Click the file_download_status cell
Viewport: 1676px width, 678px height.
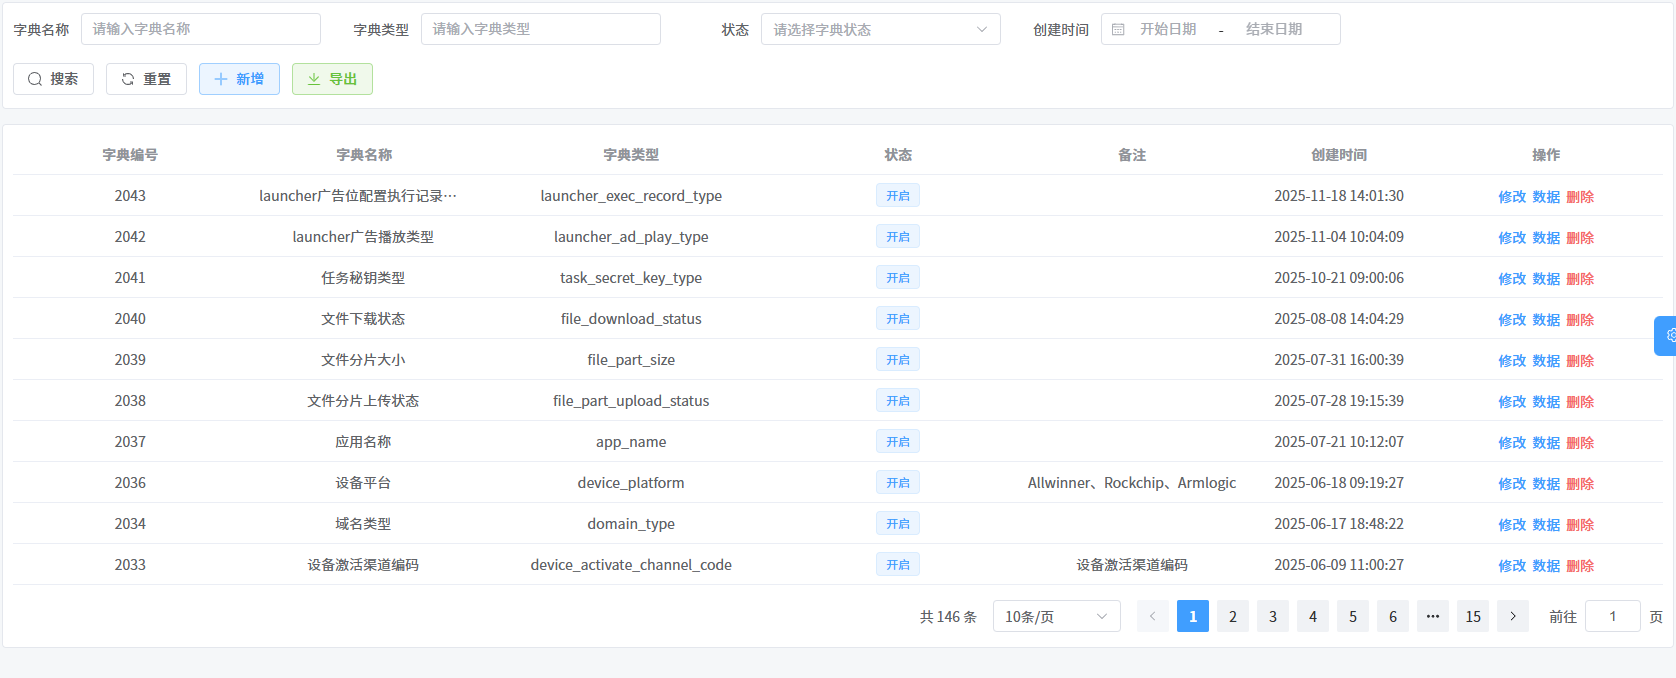[631, 319]
